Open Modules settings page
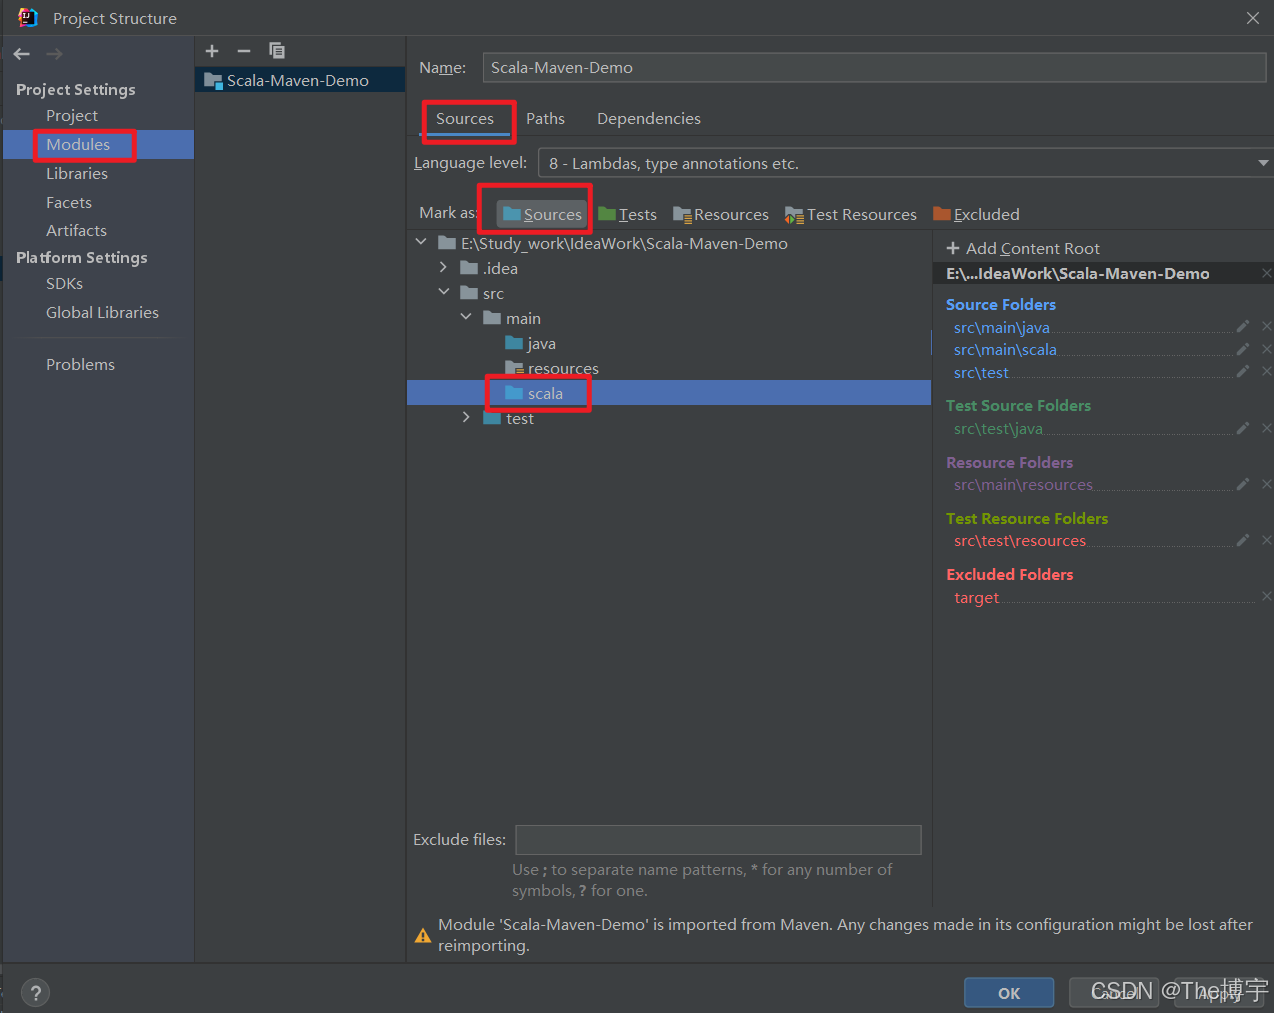 click(x=78, y=145)
